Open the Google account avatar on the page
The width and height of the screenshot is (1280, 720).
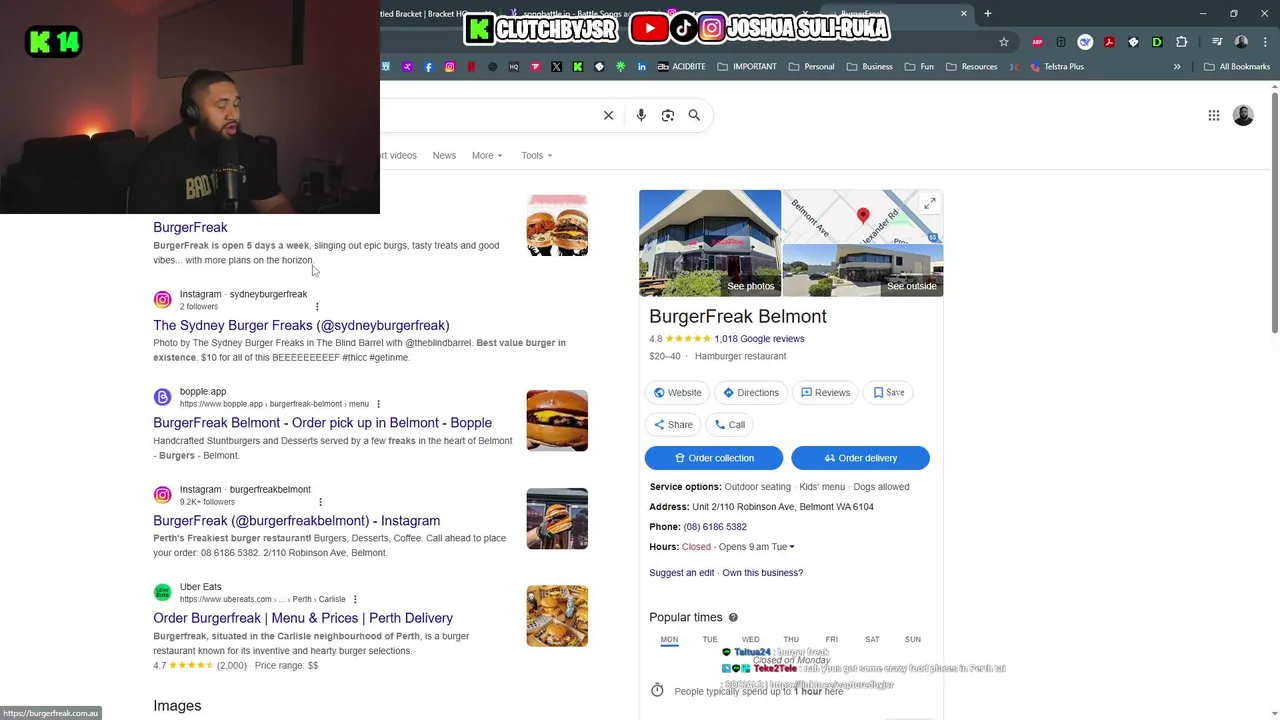pyautogui.click(x=1243, y=115)
